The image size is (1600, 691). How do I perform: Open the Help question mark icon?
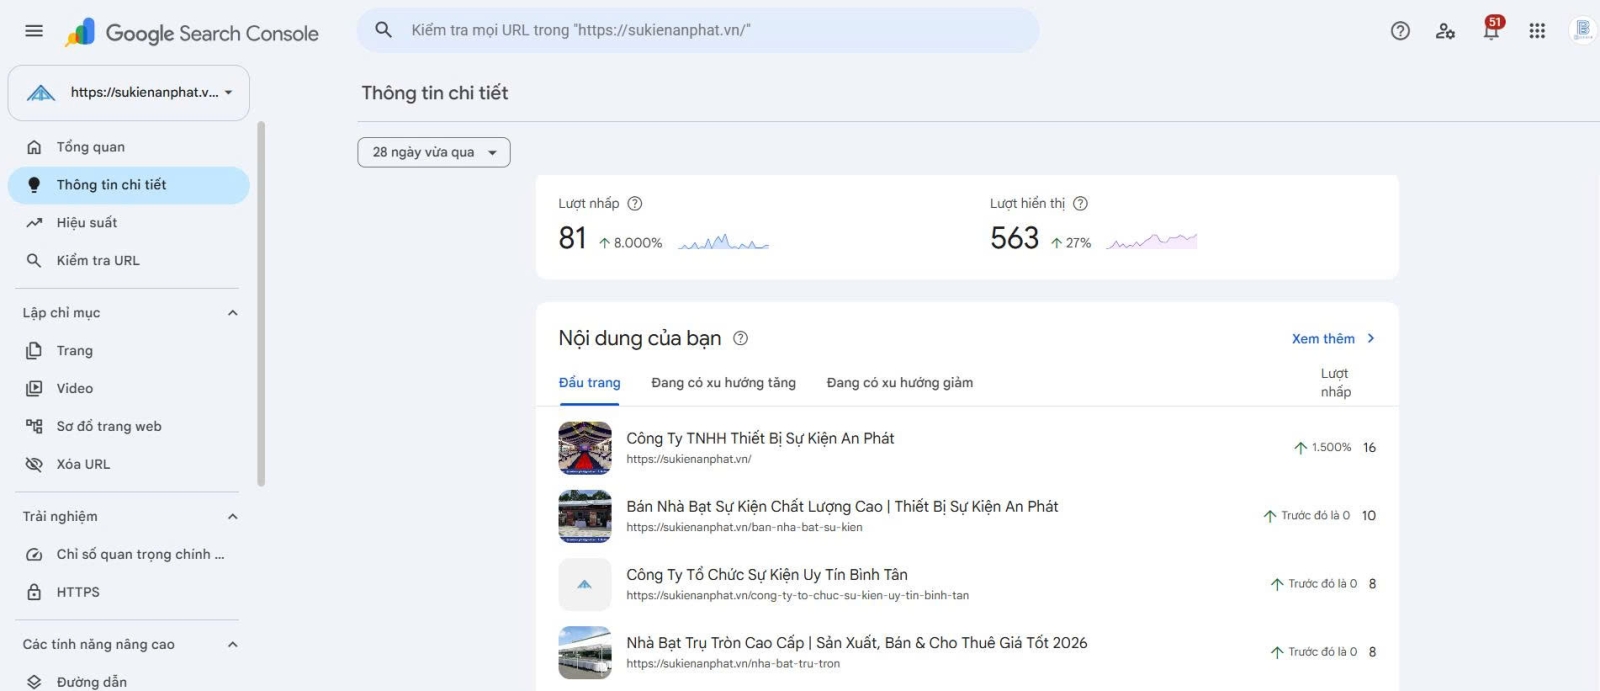[x=1400, y=31]
